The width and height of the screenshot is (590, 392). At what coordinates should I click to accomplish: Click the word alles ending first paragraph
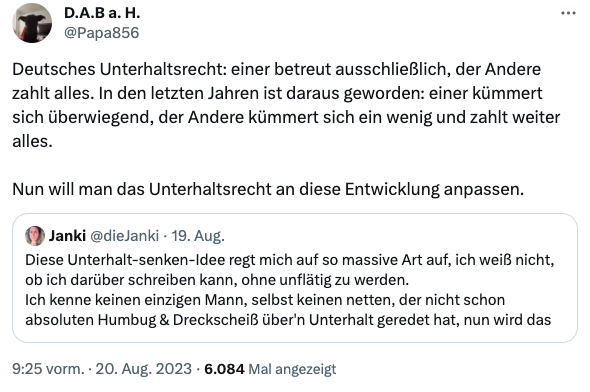coord(32,141)
